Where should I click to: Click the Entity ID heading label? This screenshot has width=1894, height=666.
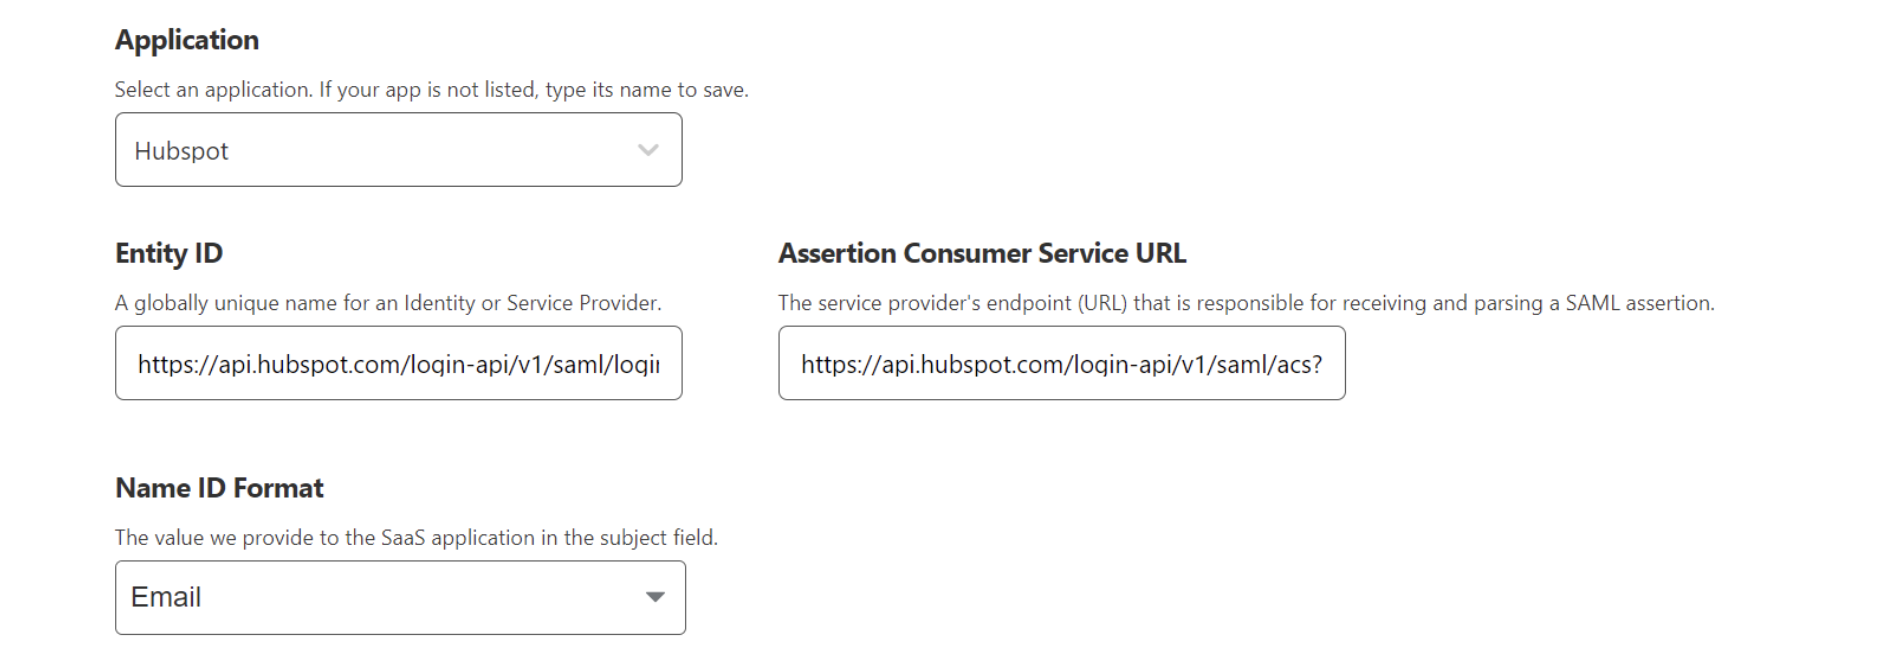(169, 254)
